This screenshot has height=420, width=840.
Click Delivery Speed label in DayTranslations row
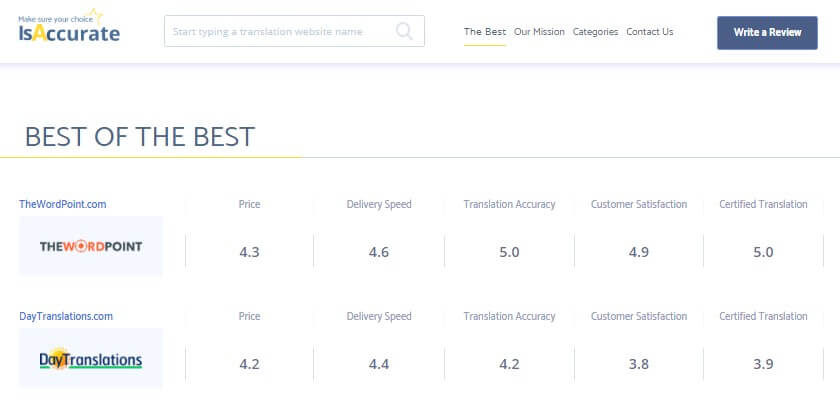(379, 316)
